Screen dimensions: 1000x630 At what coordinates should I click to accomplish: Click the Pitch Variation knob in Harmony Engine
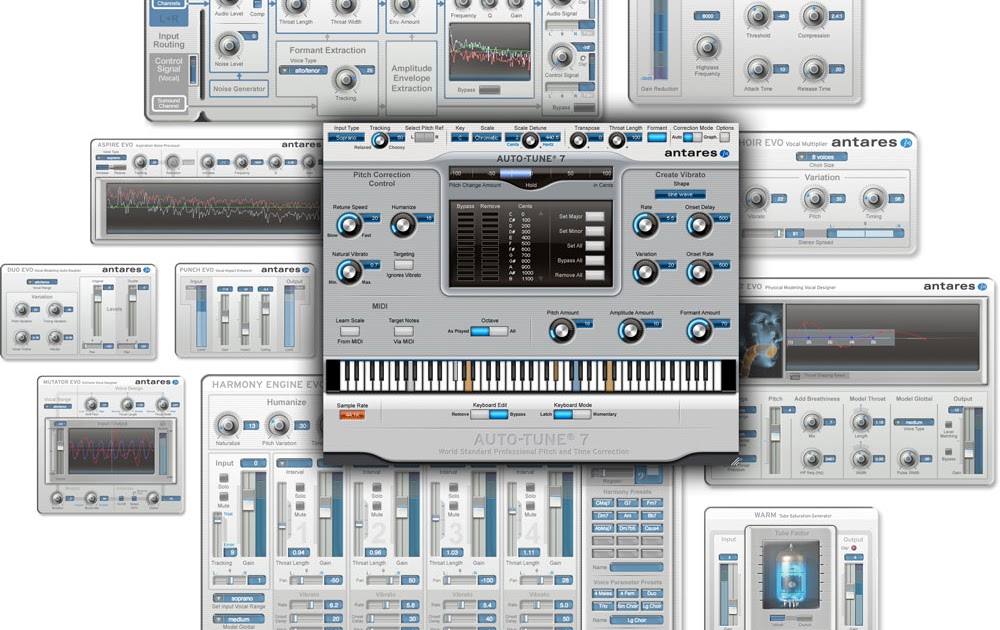click(278, 425)
